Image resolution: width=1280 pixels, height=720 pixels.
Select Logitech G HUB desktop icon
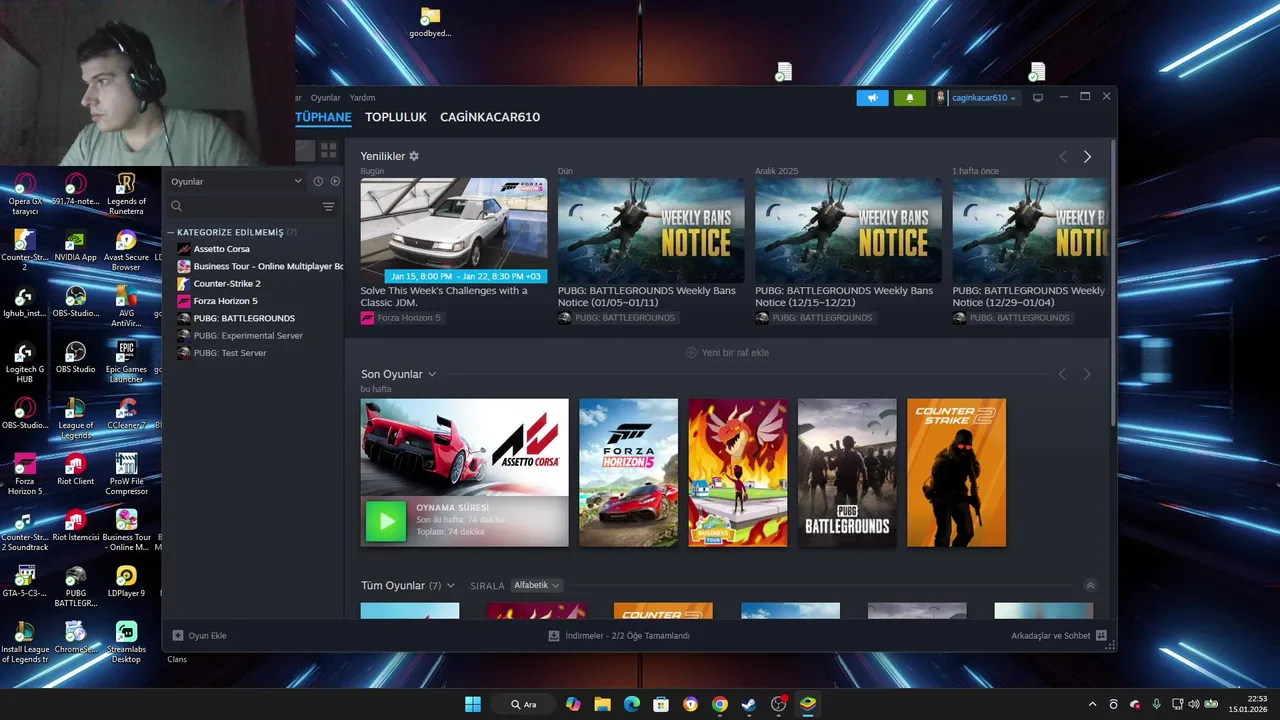tap(25, 361)
